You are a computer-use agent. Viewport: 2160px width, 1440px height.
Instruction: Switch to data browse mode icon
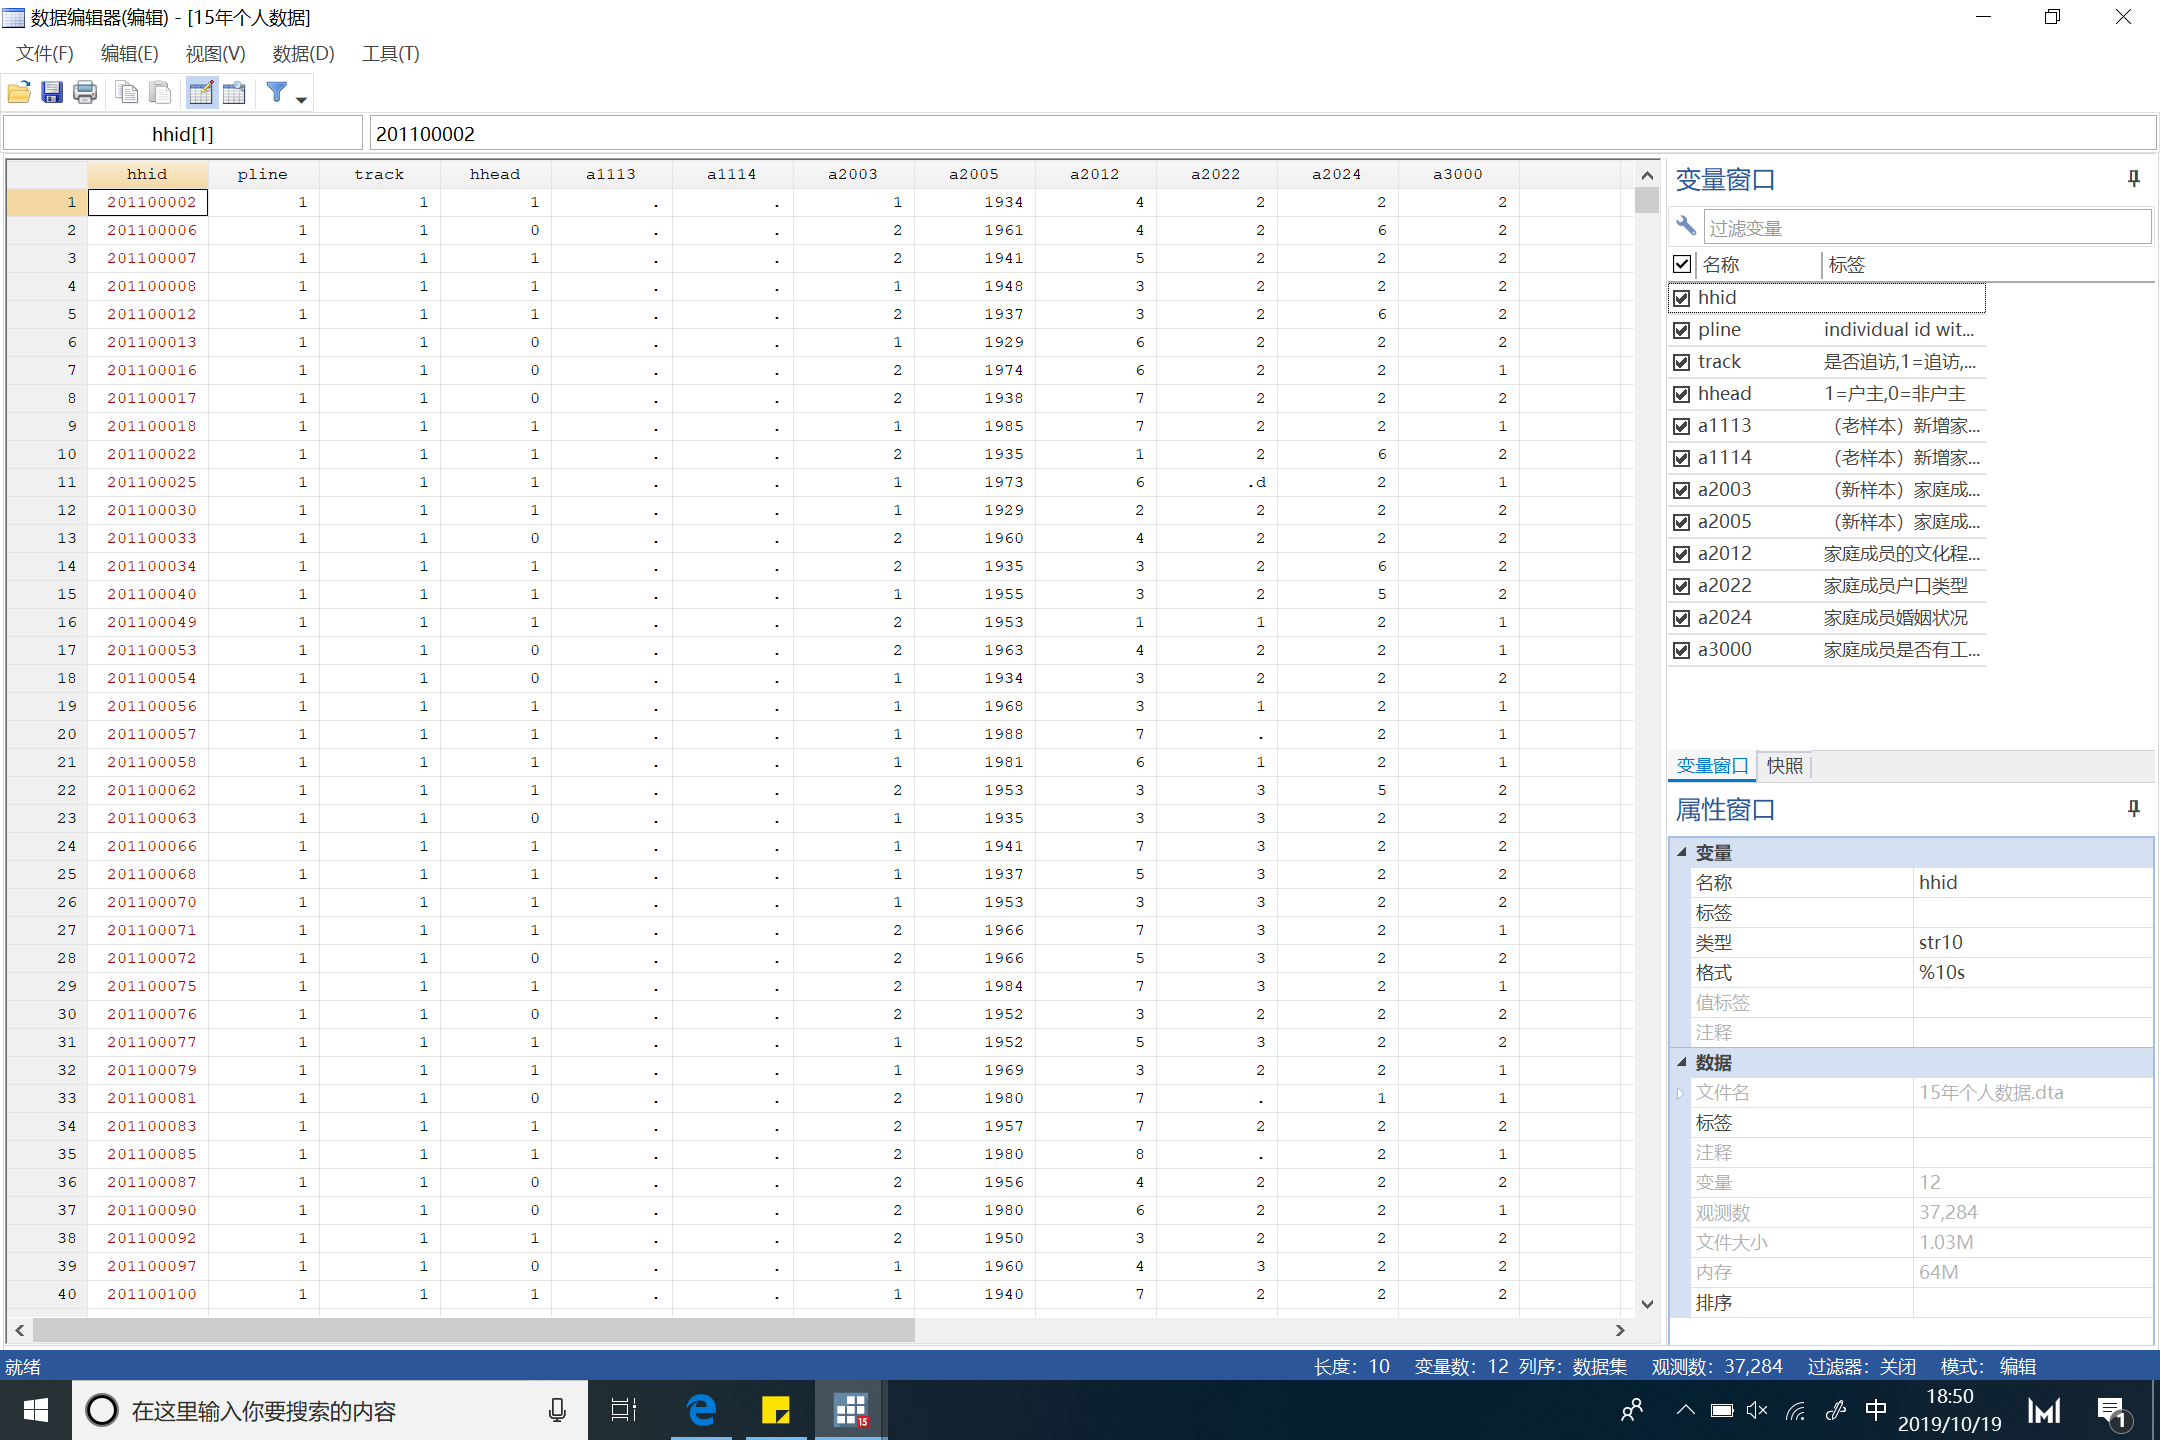pos(234,94)
